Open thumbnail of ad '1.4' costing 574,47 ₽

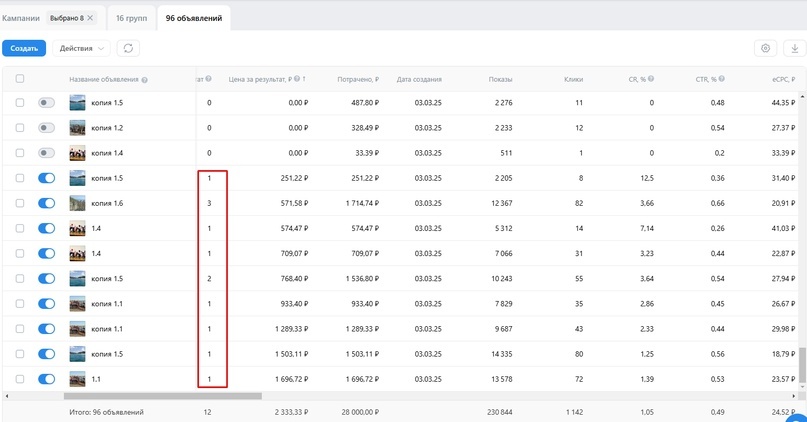tap(77, 228)
